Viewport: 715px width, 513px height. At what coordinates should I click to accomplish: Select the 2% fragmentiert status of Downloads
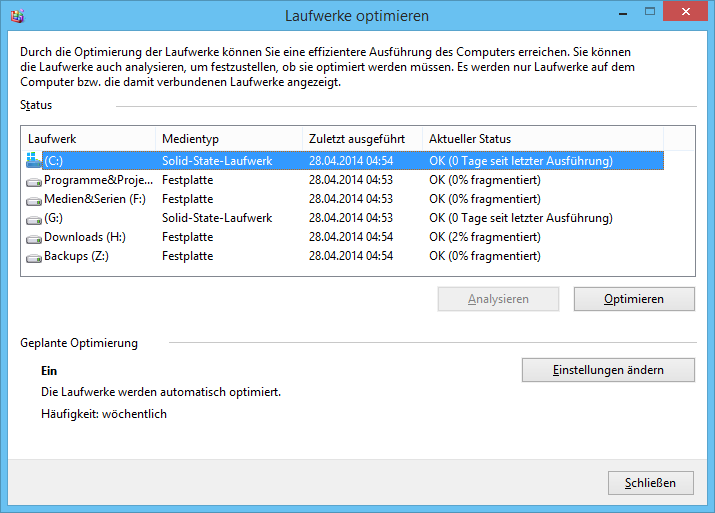(485, 237)
